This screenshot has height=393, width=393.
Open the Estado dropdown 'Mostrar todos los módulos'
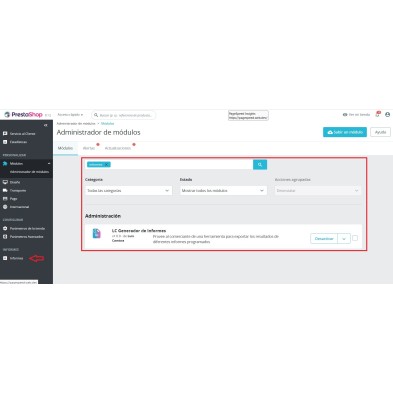(223, 191)
